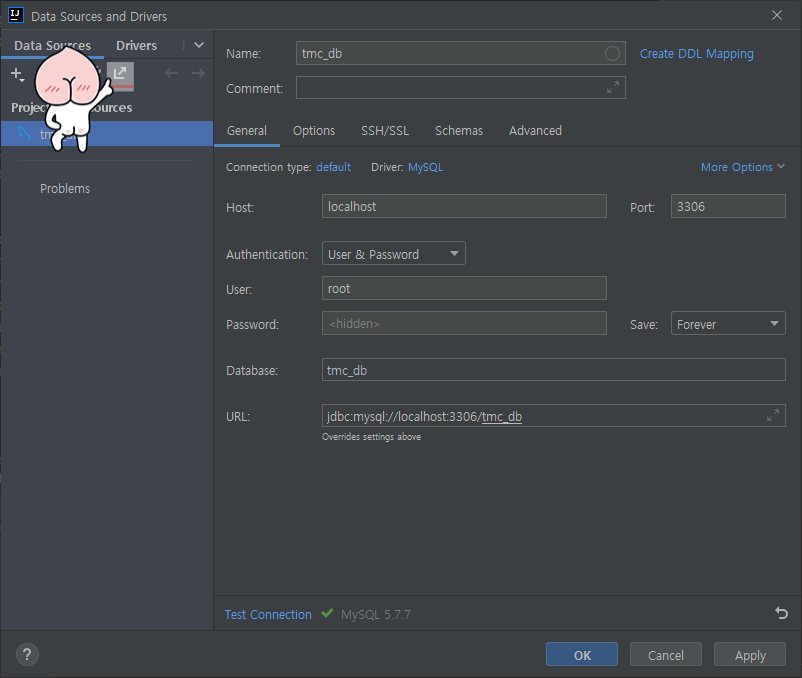Click the MySQL driver link
The height and width of the screenshot is (678, 802).
pos(425,167)
